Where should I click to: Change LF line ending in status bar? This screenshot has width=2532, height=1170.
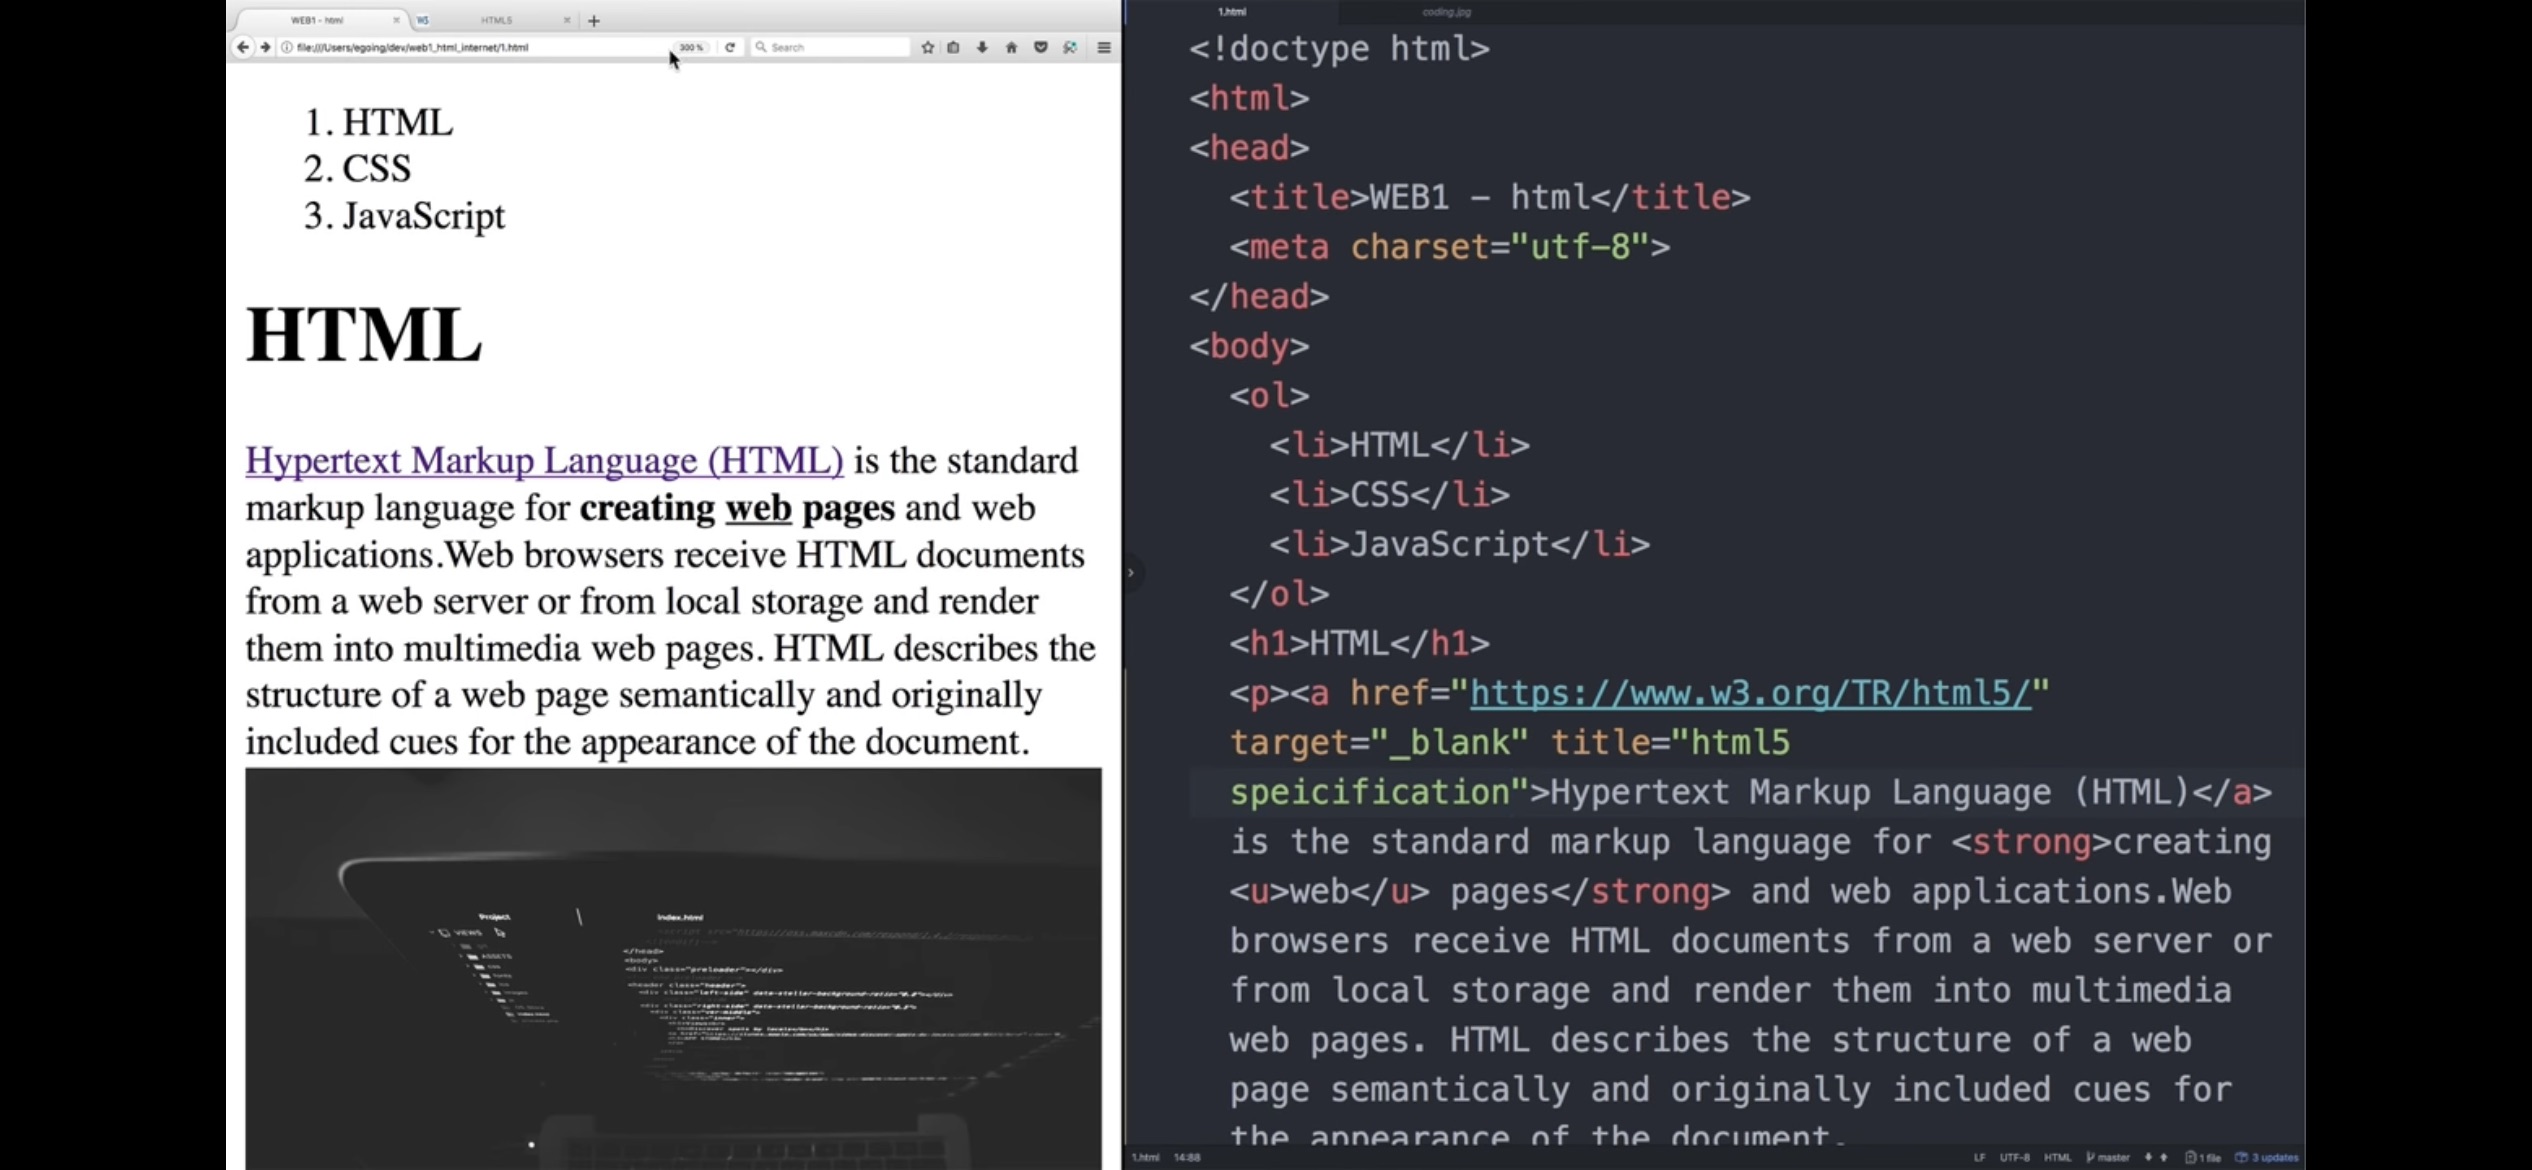point(1979,1157)
